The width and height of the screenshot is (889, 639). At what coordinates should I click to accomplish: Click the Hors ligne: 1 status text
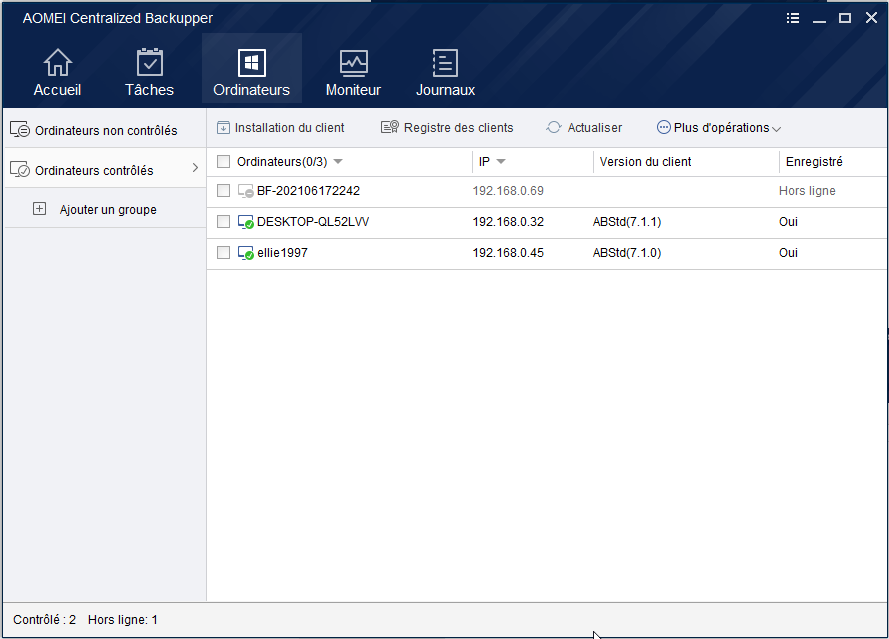click(x=122, y=620)
